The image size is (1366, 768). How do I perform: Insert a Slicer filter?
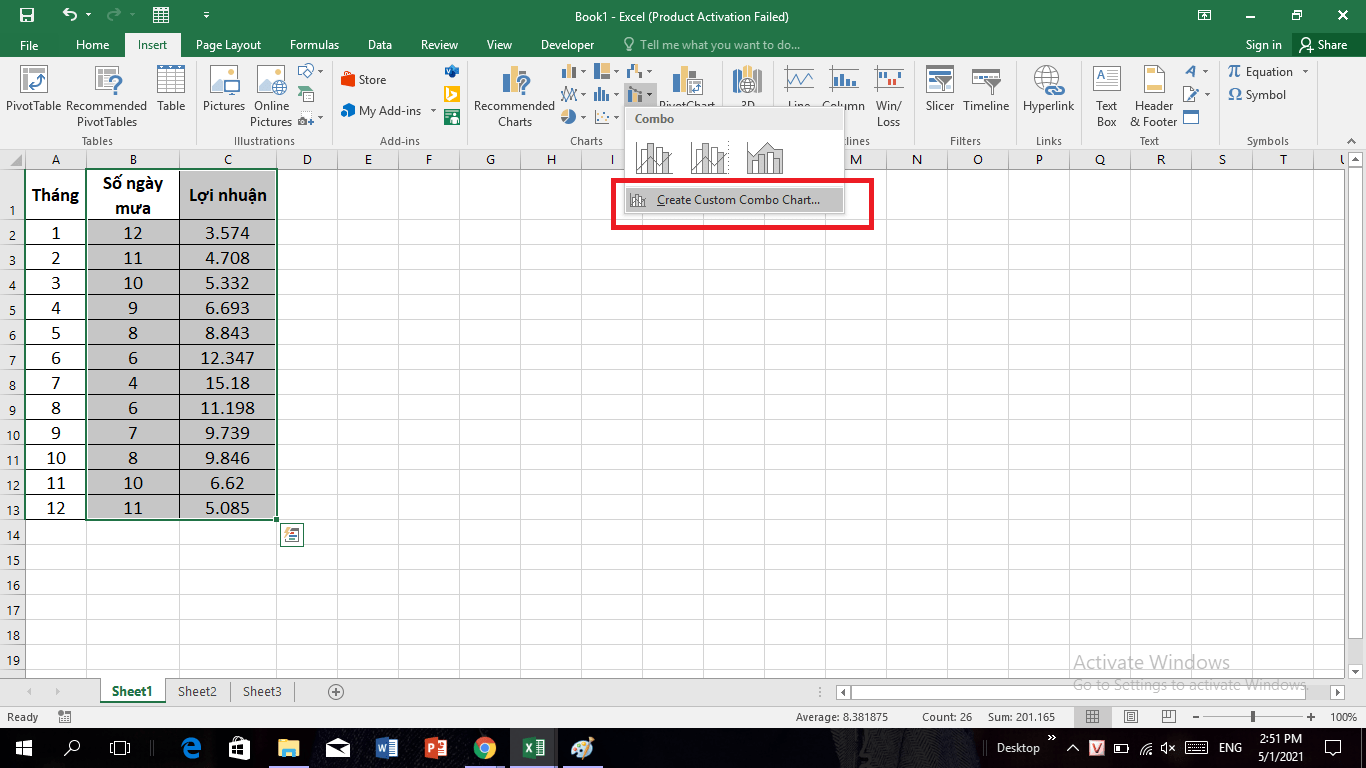point(940,89)
